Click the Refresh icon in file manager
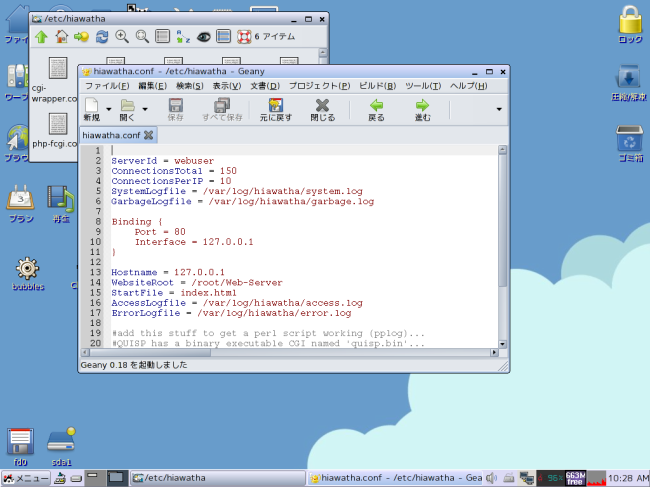The width and height of the screenshot is (650, 487). pyautogui.click(x=102, y=37)
